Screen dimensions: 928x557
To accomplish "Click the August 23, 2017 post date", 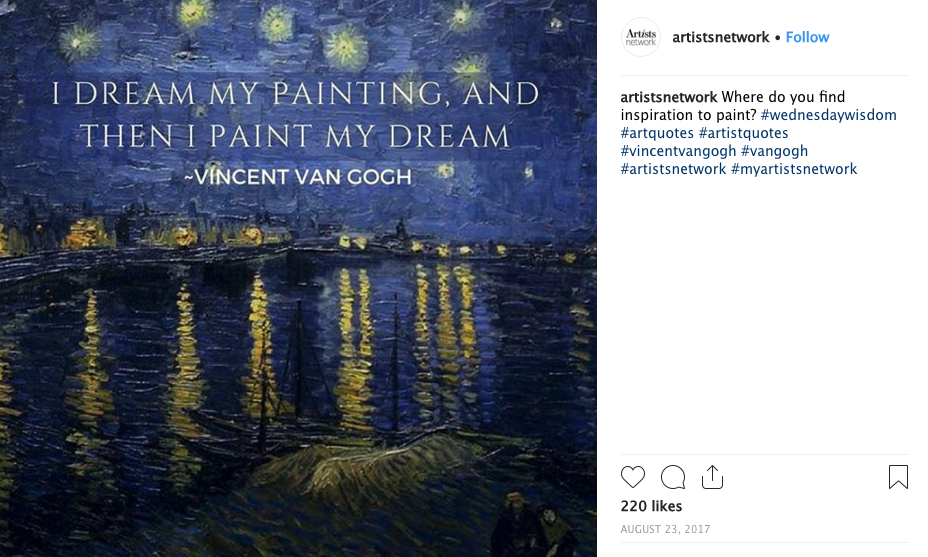I will 665,529.
